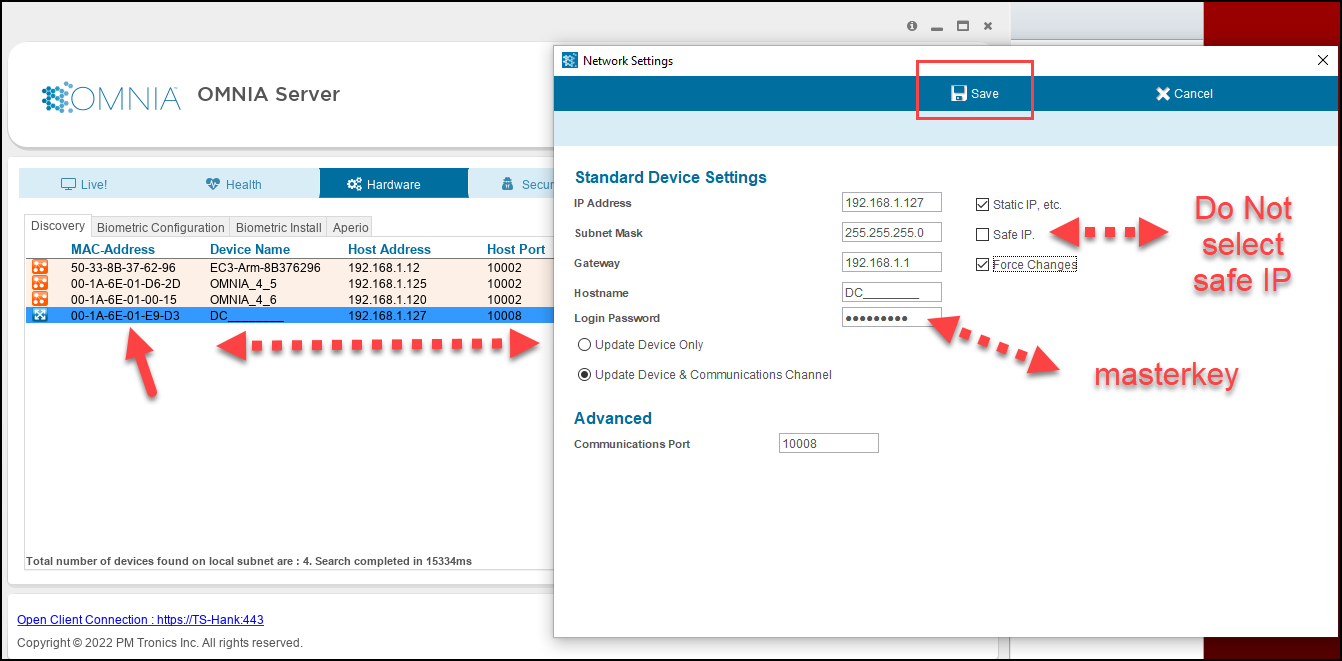Screen dimensions: 1342x661
Task: Close the Network Settings dialog
Action: 1323,60
